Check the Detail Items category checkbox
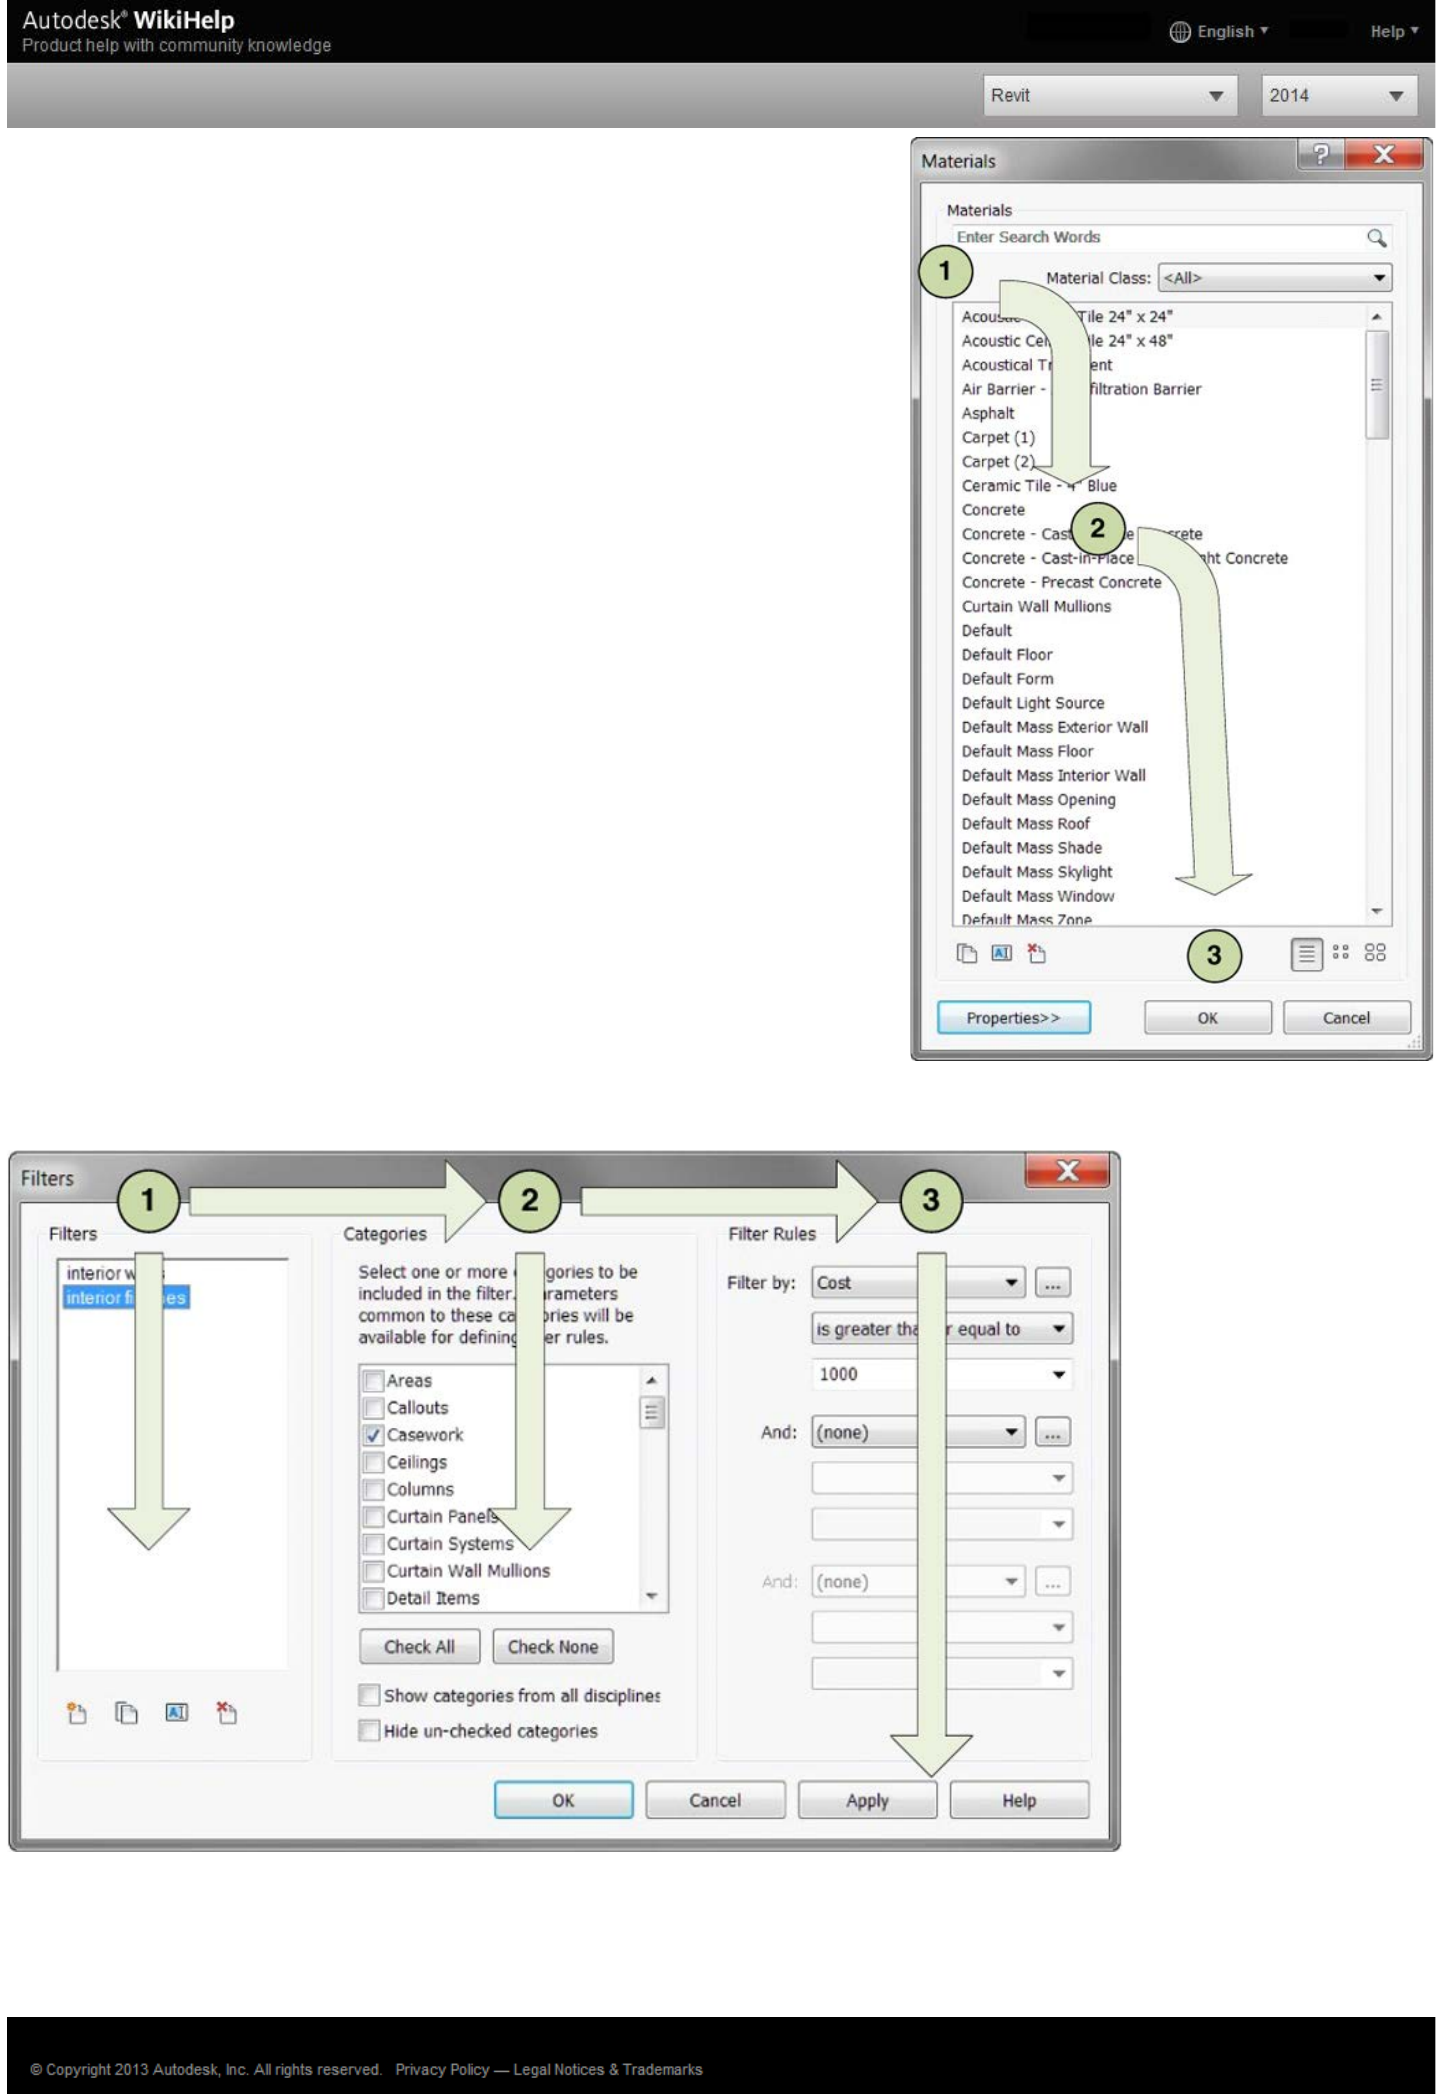This screenshot has width=1436, height=2094. 373,1598
